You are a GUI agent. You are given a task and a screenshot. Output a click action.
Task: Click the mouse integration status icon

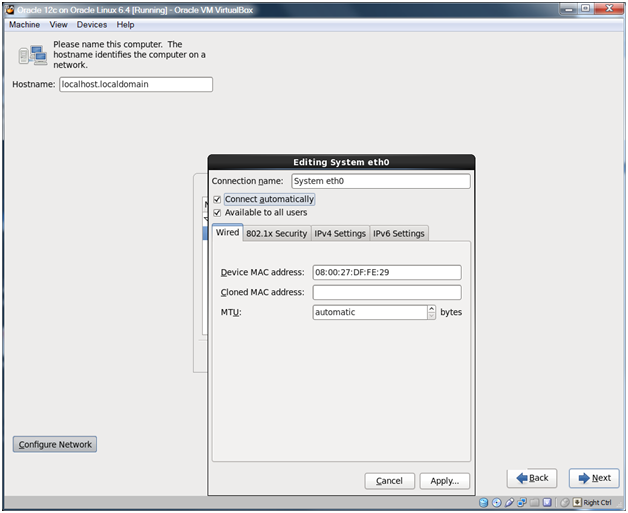(565, 502)
